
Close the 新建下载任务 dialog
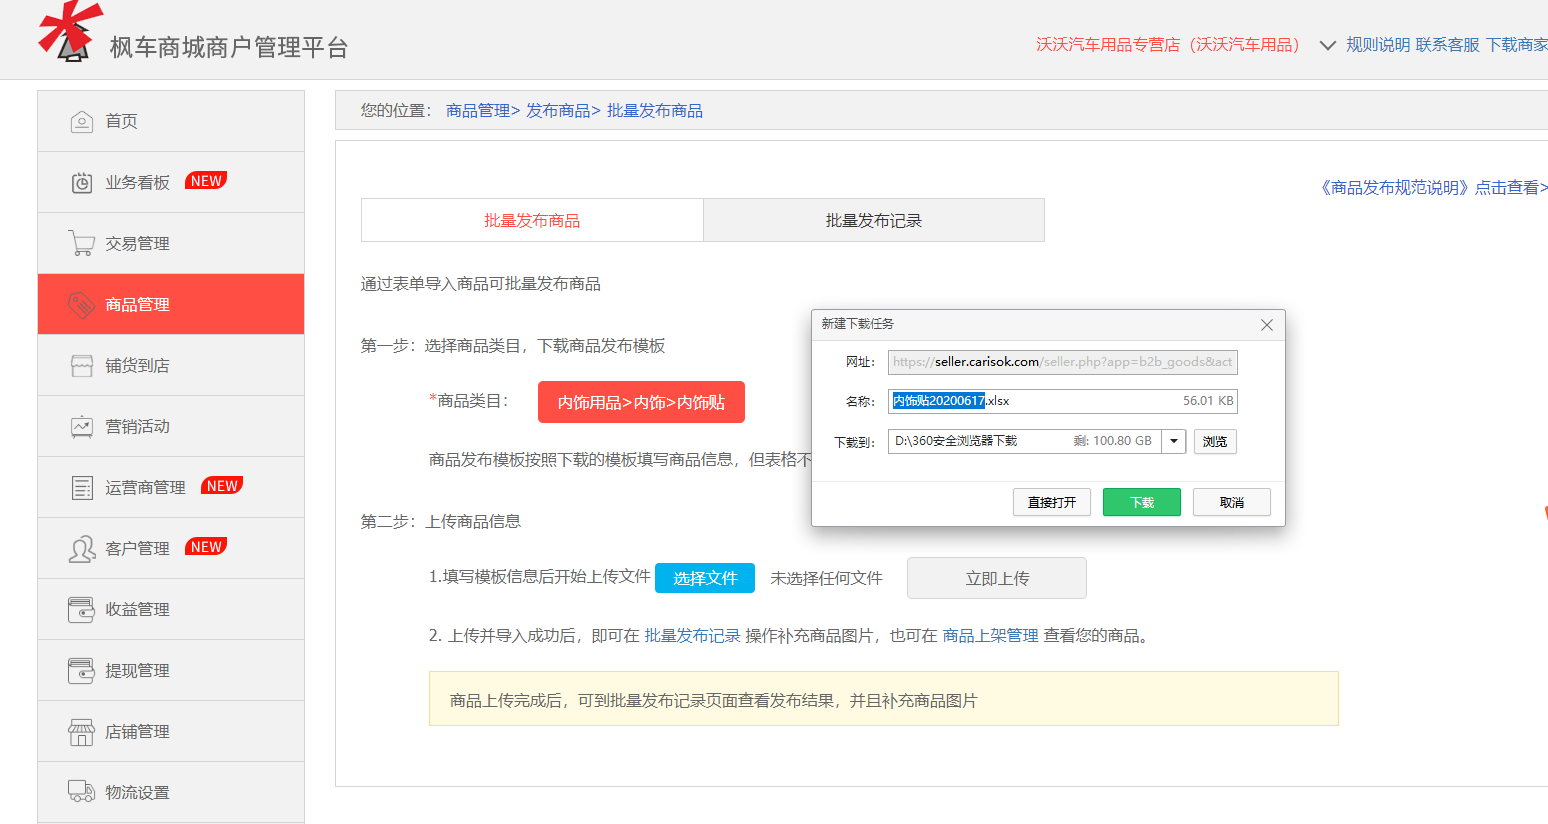[1266, 325]
